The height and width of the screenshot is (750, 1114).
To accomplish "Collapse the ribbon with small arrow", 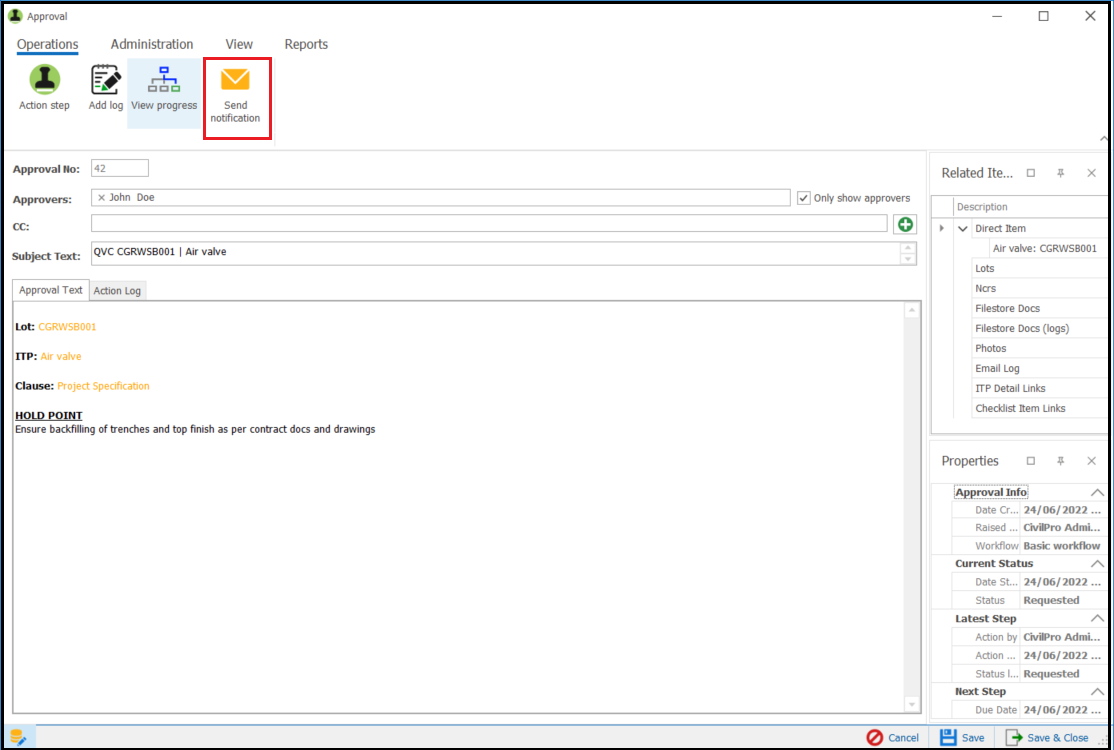I will (x=1104, y=138).
